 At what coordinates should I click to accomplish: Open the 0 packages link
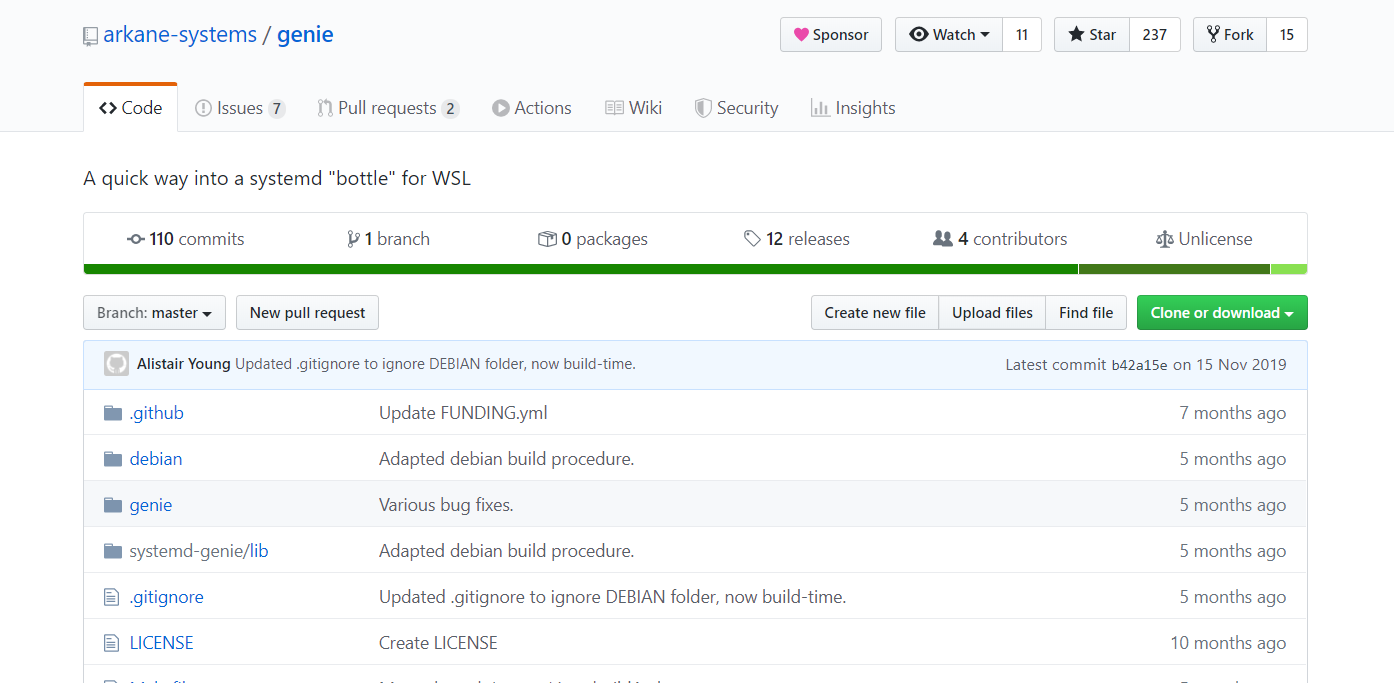tap(593, 239)
